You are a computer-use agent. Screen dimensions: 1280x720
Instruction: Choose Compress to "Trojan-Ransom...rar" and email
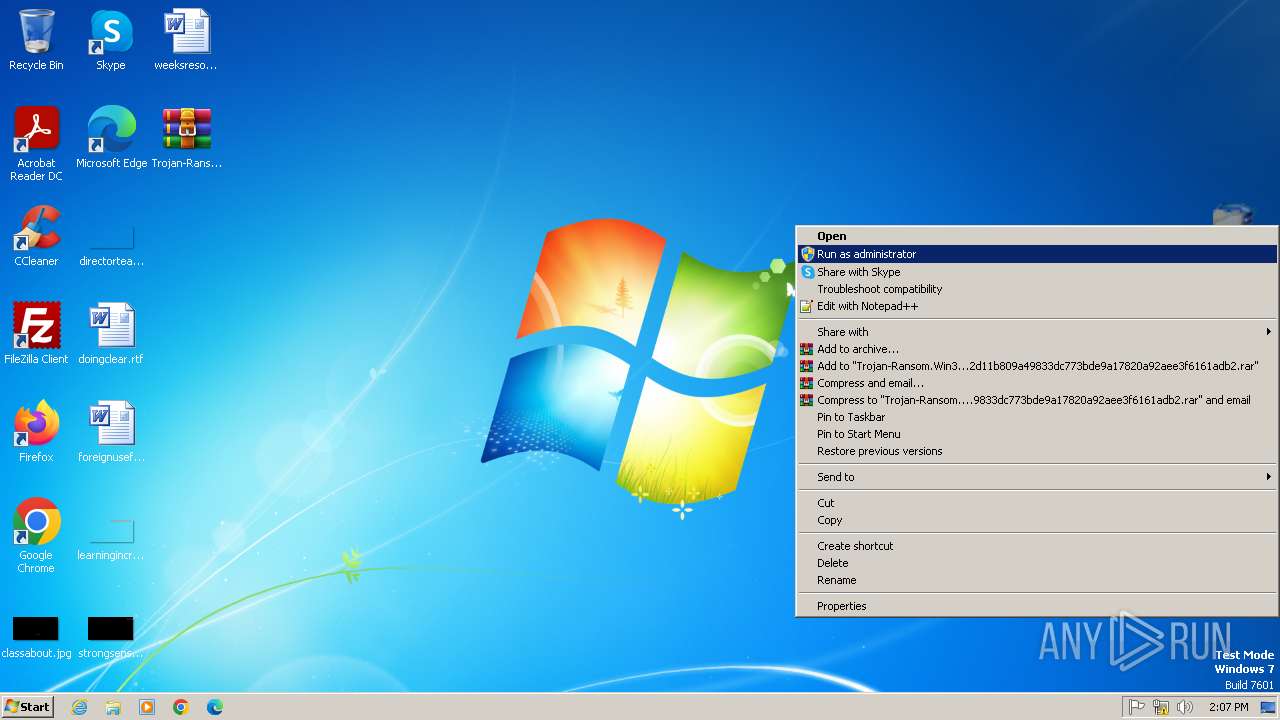point(1037,400)
